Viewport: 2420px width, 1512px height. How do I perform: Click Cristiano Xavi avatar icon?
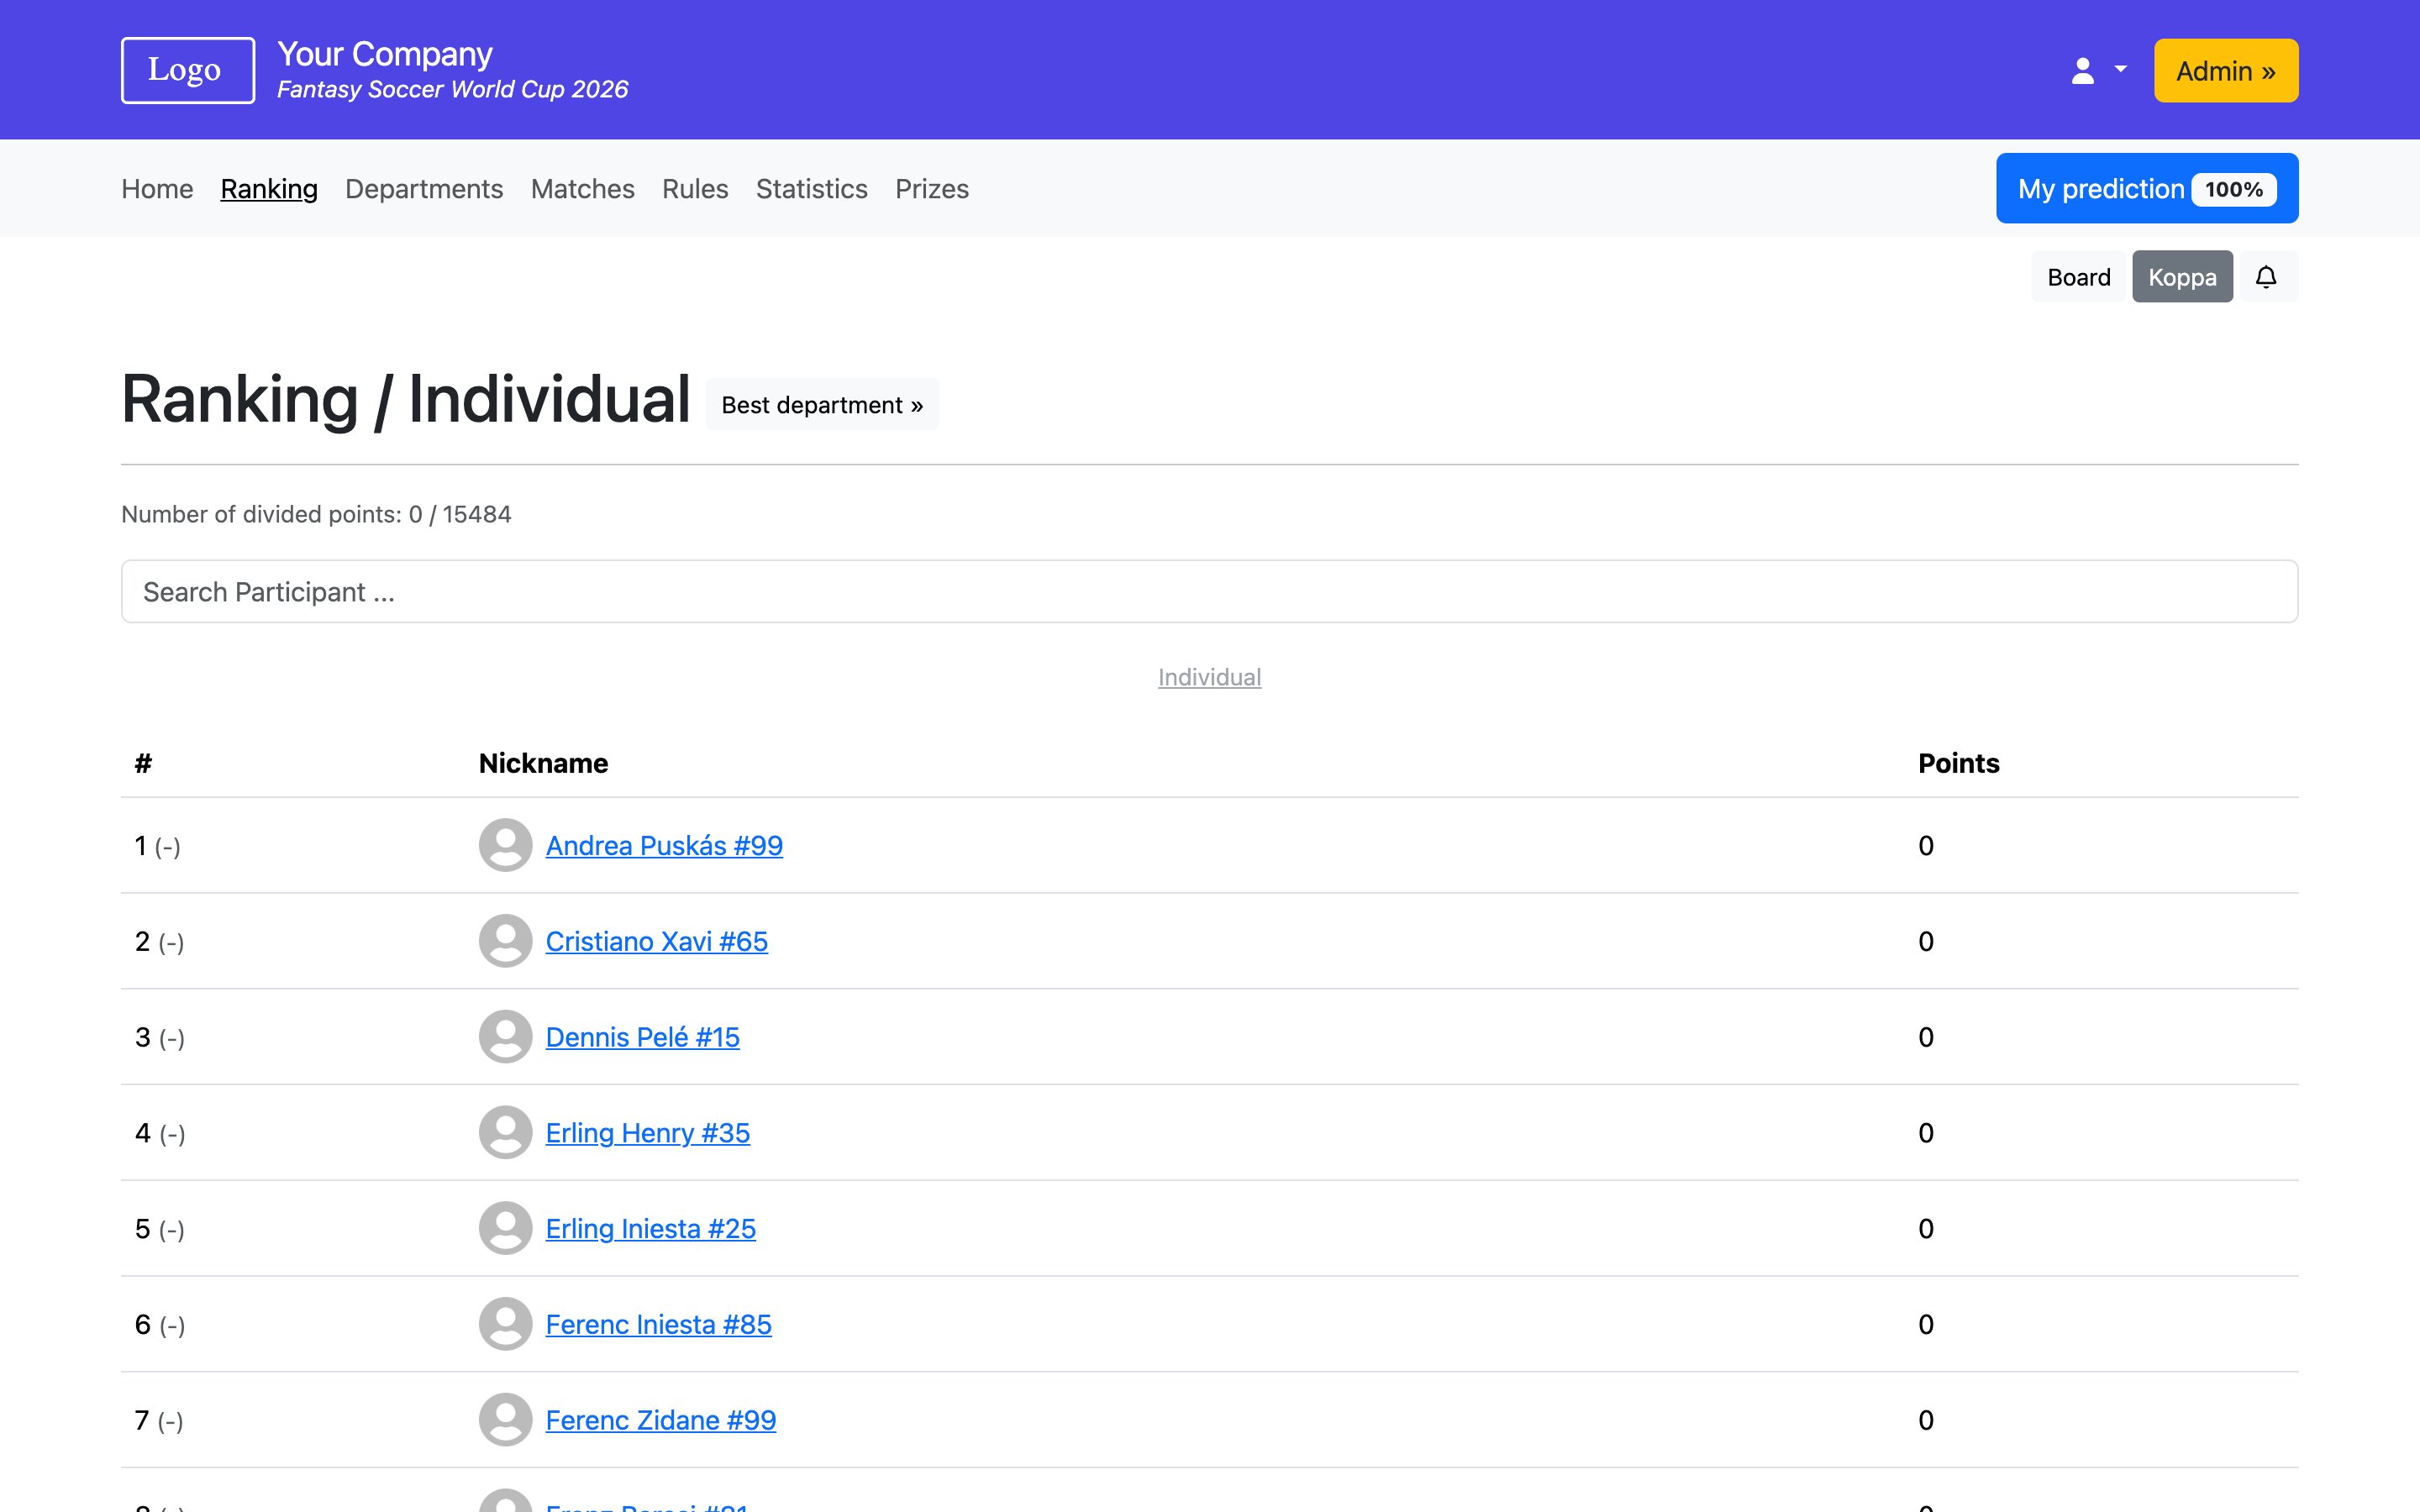tap(505, 941)
